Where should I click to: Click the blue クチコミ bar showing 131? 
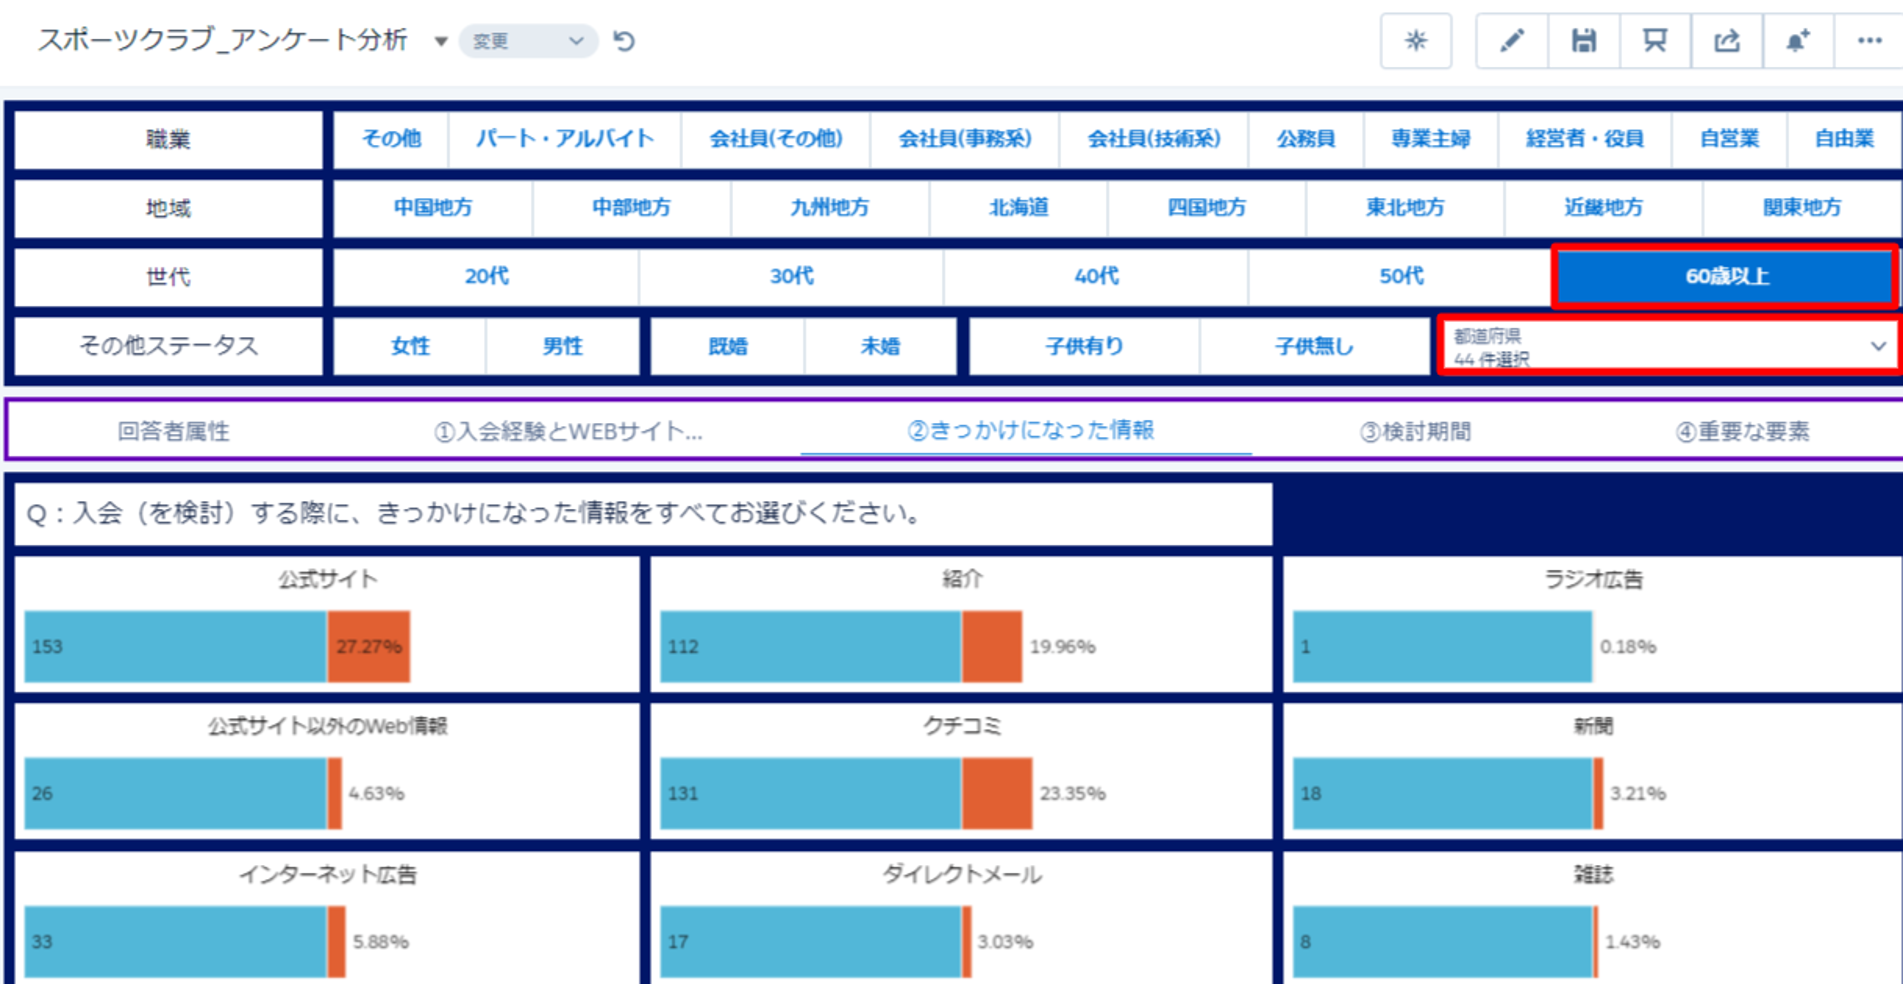pos(810,794)
